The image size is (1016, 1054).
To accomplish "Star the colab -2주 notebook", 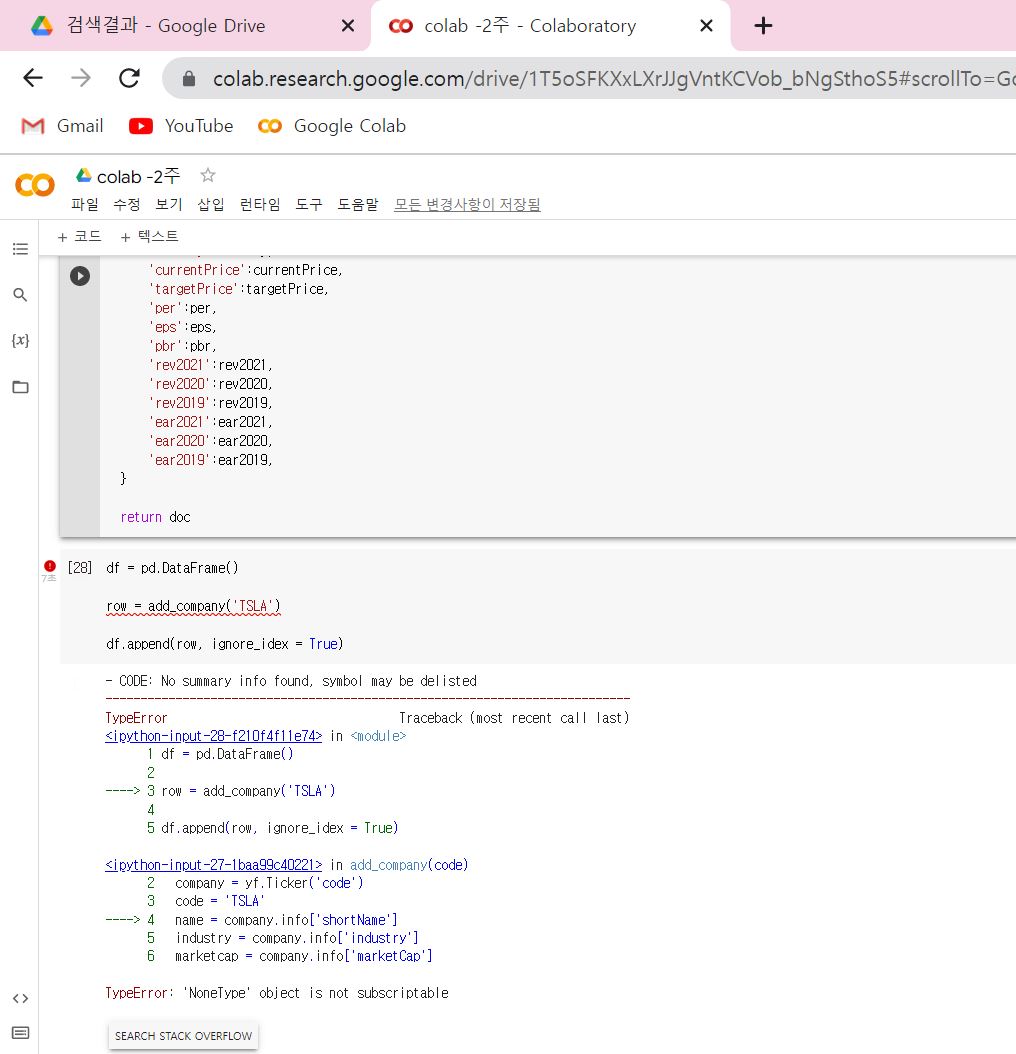I will [208, 175].
